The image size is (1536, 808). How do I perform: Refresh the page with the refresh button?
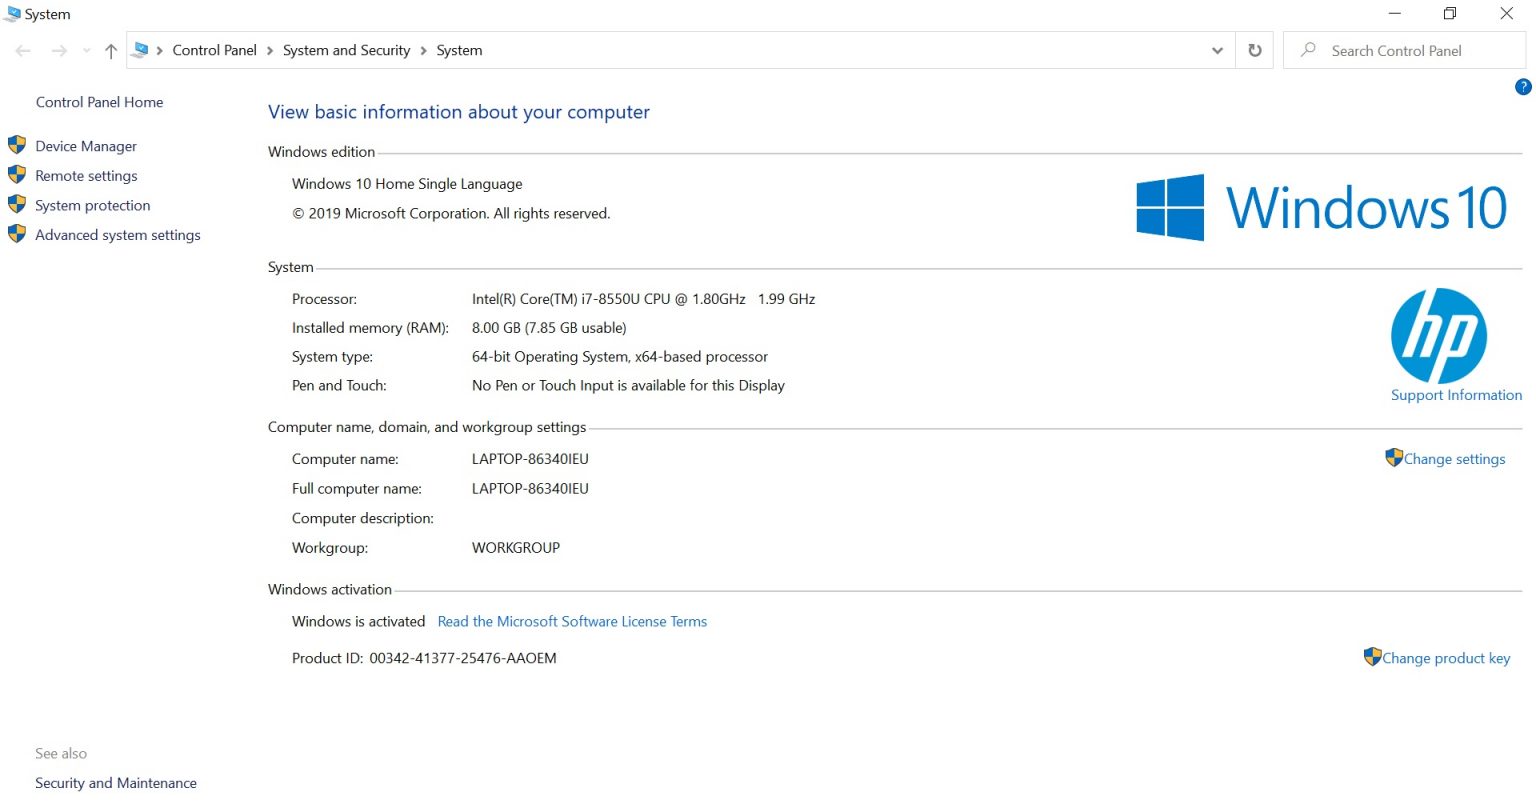[1254, 50]
